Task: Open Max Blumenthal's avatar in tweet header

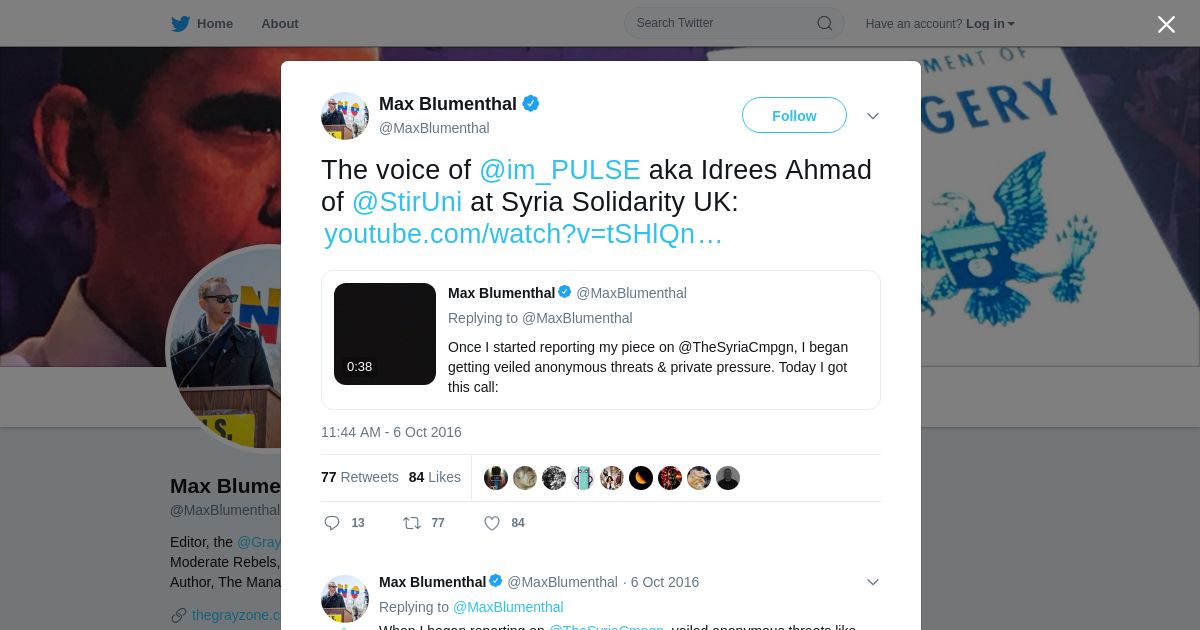Action: (x=345, y=116)
